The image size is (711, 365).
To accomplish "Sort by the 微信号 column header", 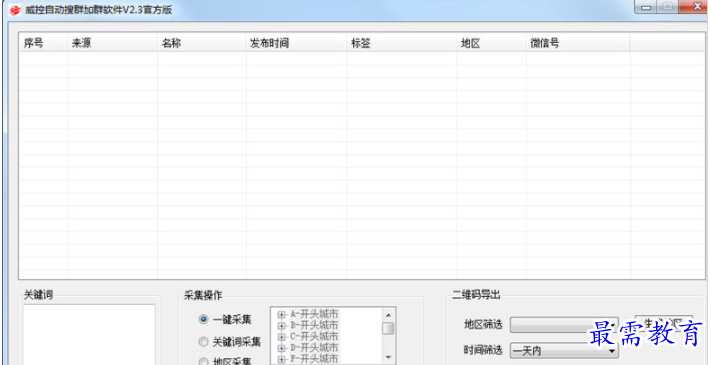I will [x=578, y=44].
